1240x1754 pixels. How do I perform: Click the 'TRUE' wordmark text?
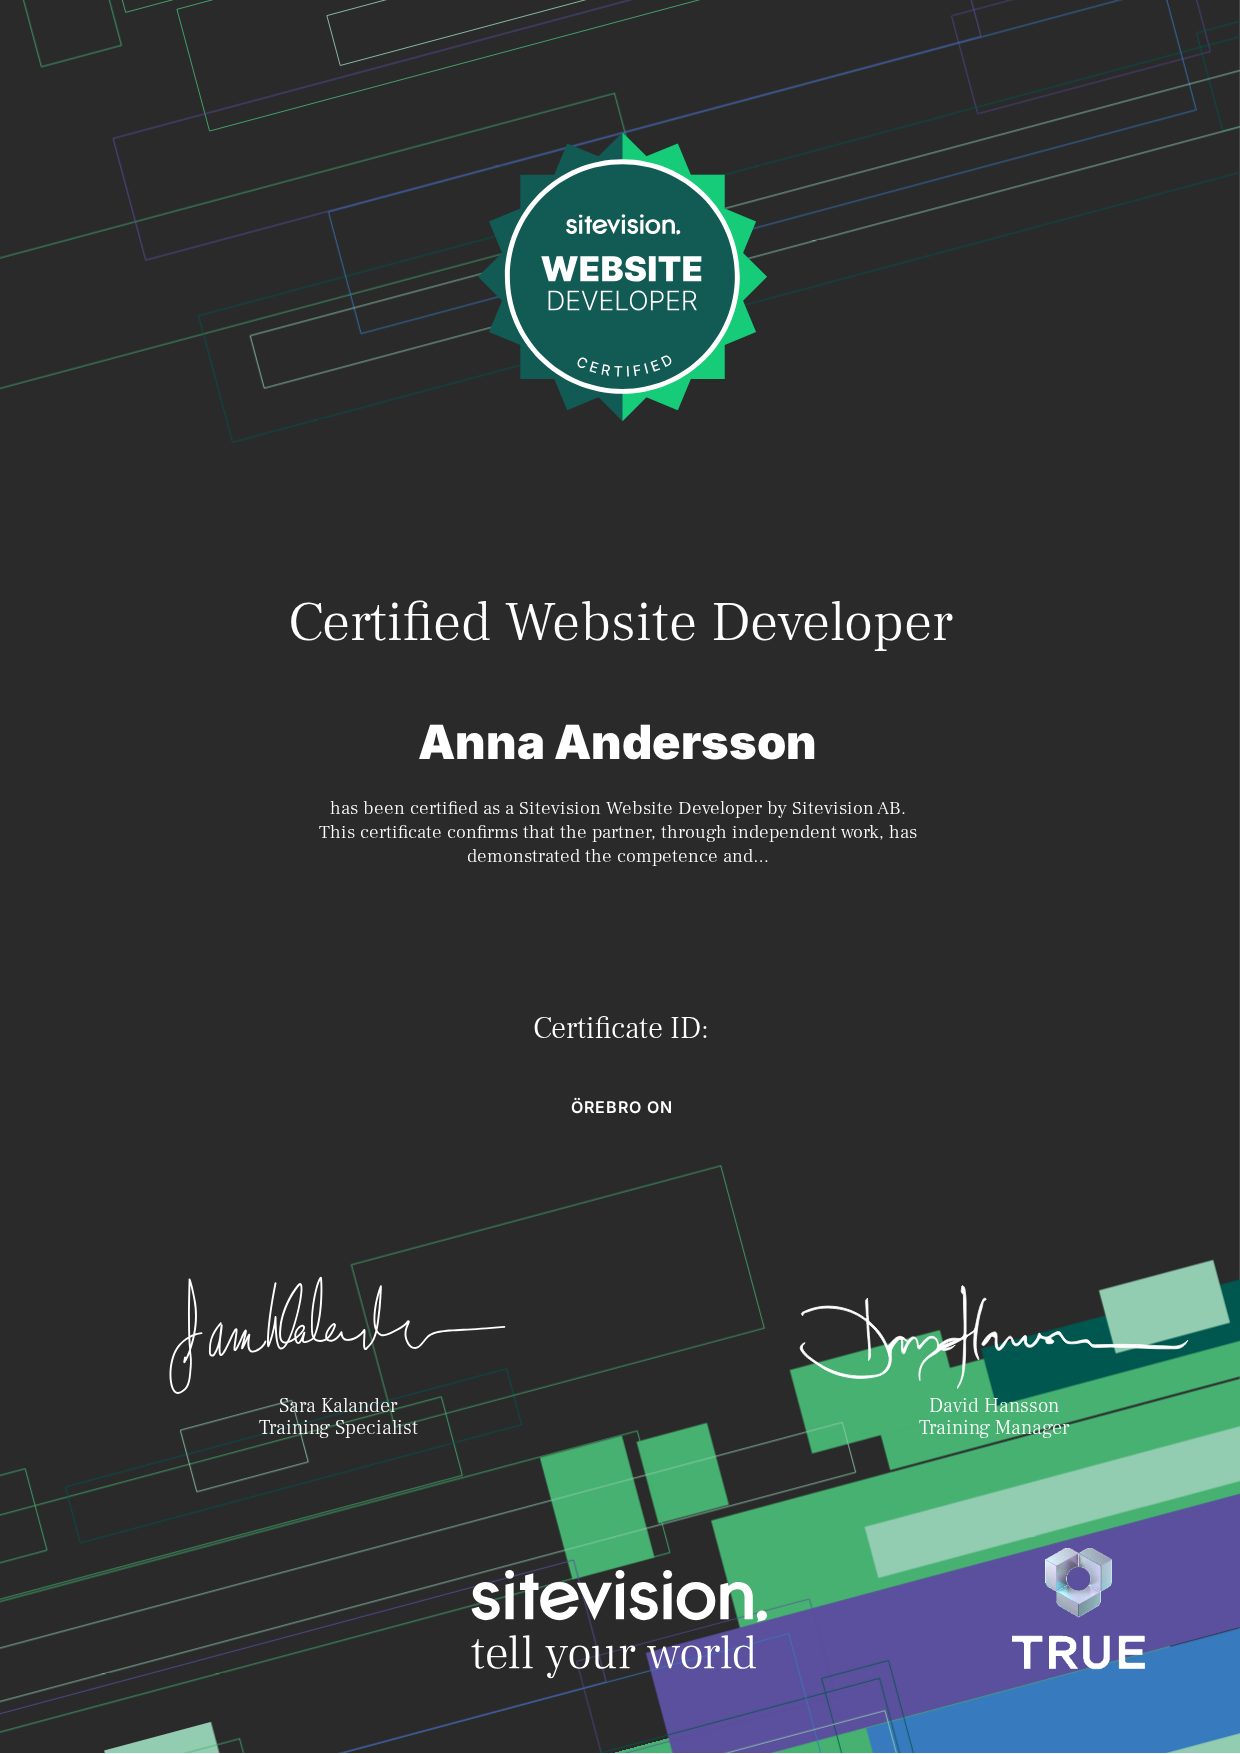point(1078,1653)
